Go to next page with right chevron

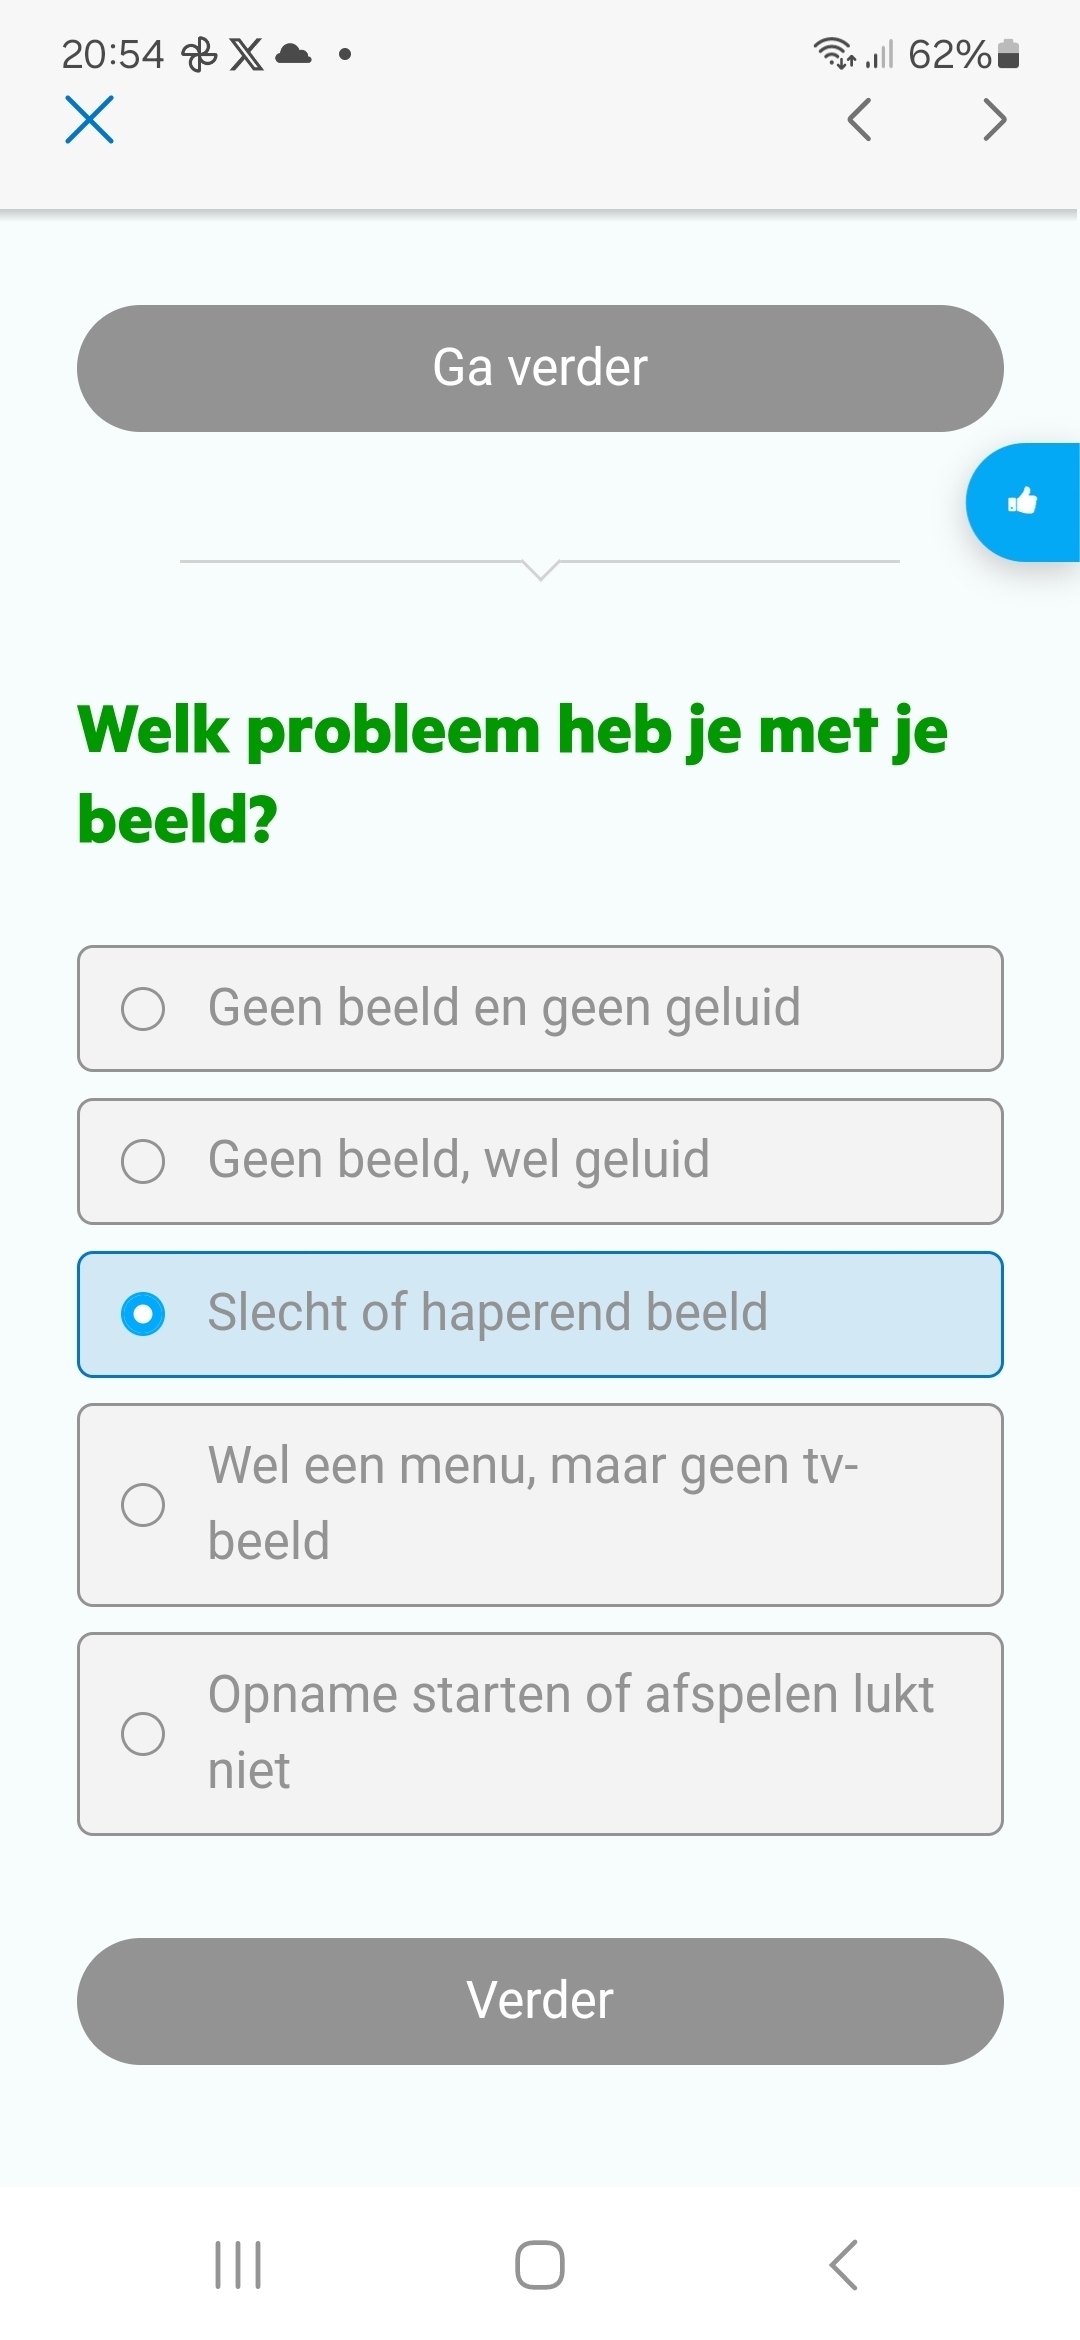tap(994, 120)
